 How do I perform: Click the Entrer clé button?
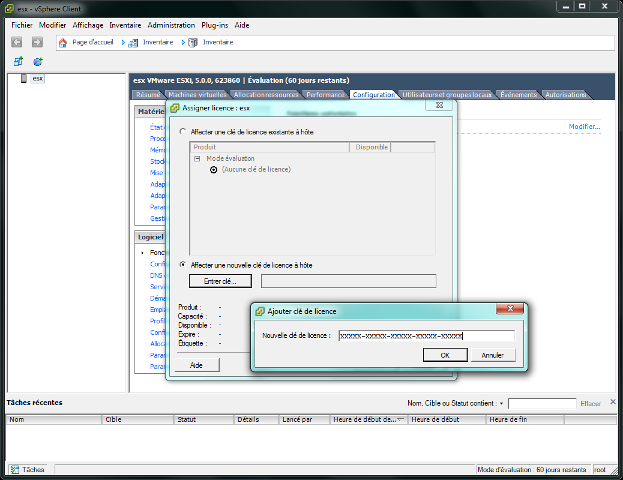[220, 281]
